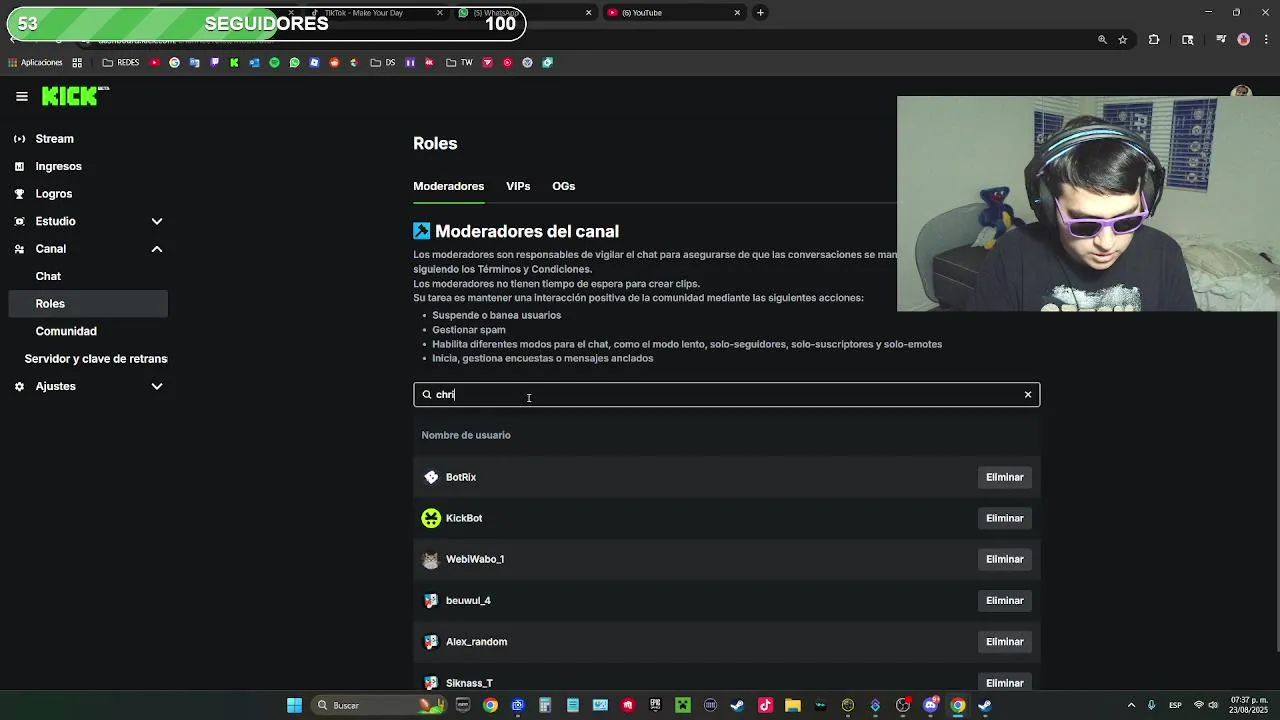Screen dimensions: 1280x720
Task: Open the hamburger menu next to Kick logo
Action: pos(22,97)
